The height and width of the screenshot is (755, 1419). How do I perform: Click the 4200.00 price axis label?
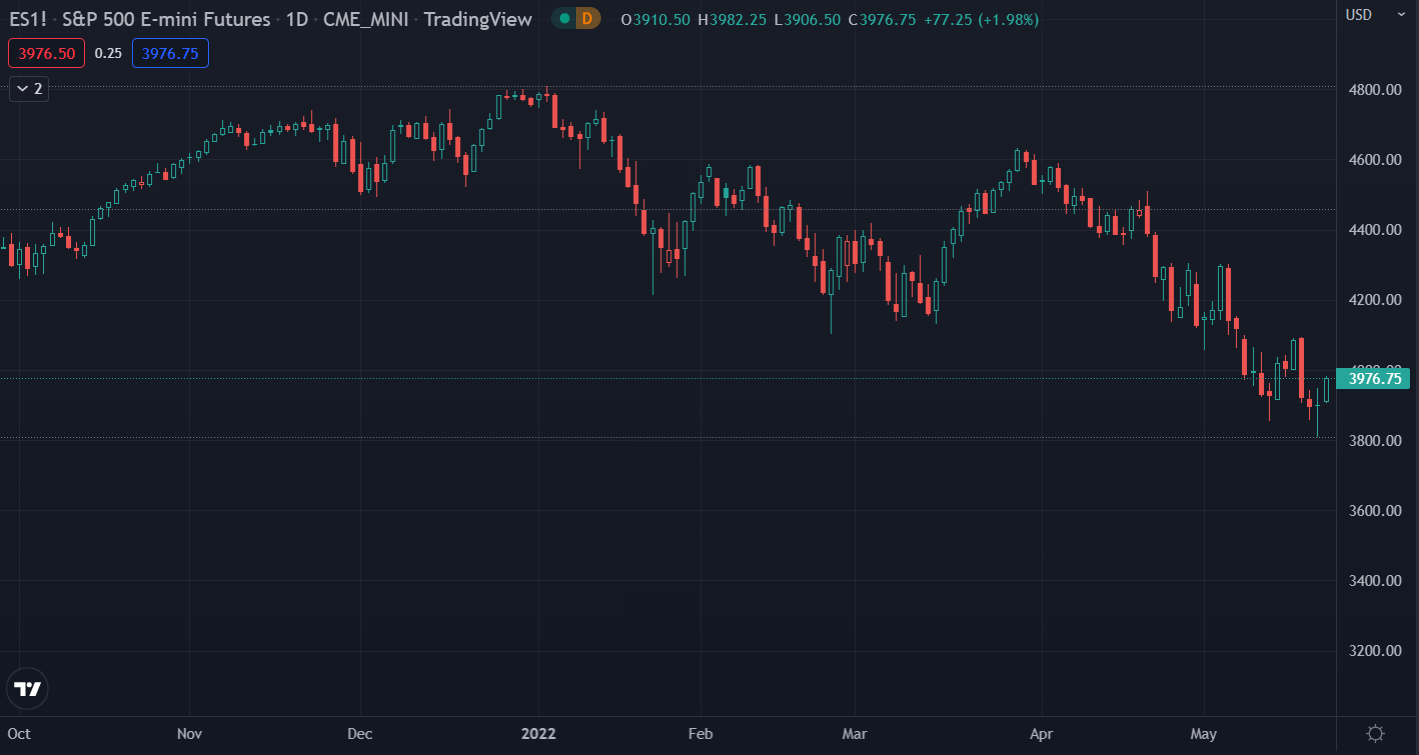point(1374,300)
